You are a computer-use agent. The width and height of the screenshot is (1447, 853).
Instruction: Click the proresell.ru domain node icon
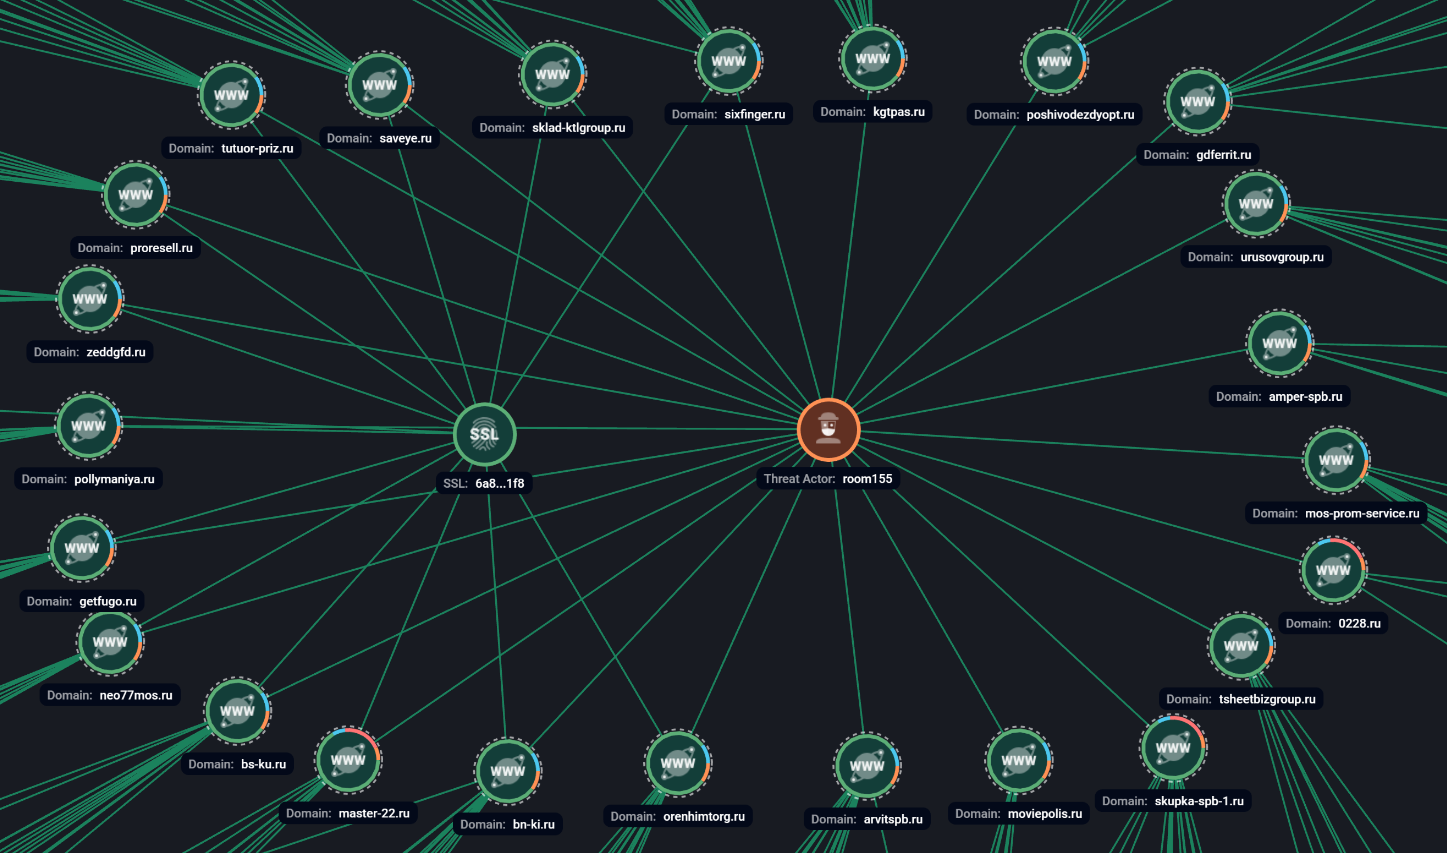(x=135, y=195)
